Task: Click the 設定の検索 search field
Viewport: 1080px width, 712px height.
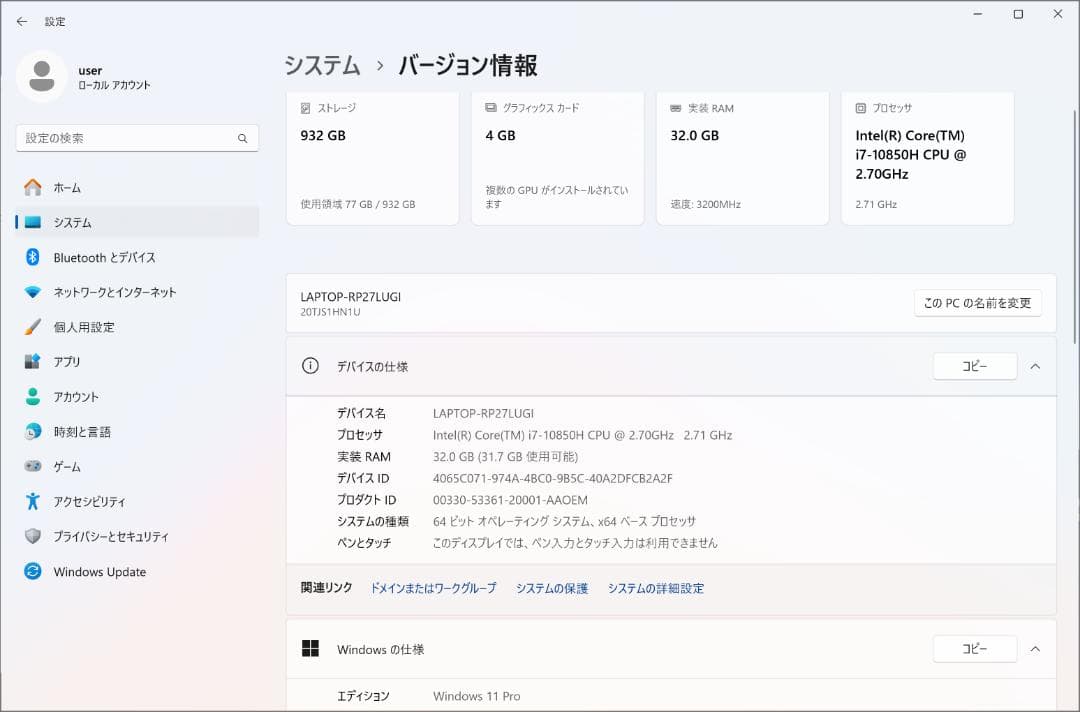Action: pyautogui.click(x=130, y=137)
